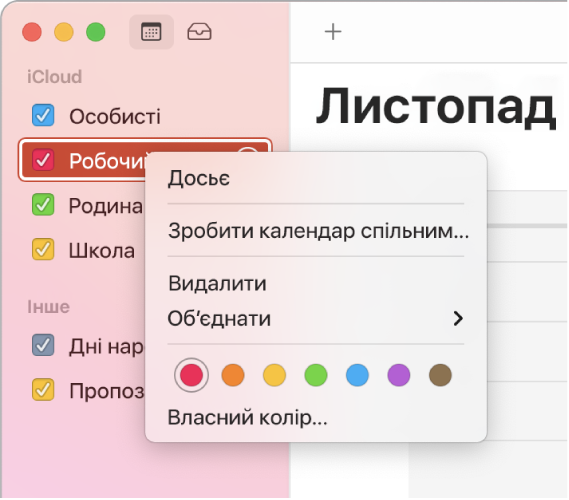The height and width of the screenshot is (500, 569).
Task: Click the Листопад month title
Action: click(435, 107)
